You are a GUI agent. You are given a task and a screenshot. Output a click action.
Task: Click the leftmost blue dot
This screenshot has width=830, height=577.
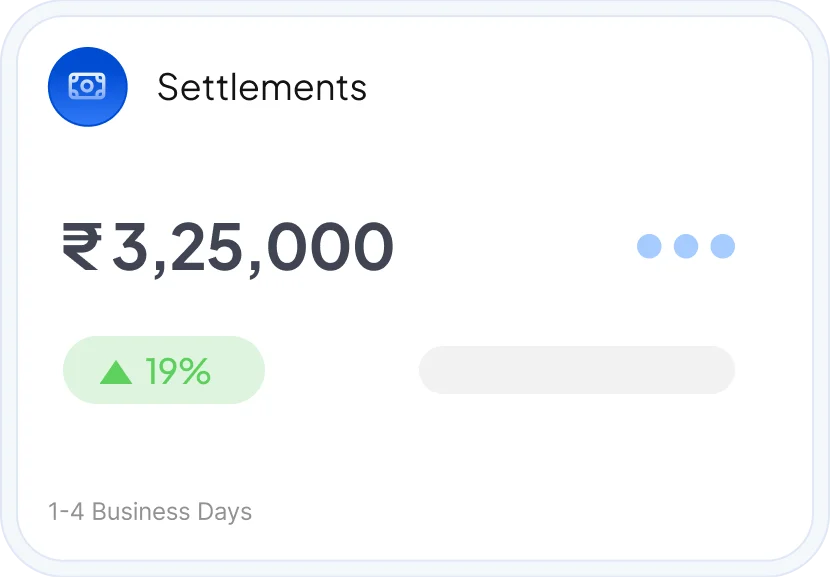click(649, 246)
